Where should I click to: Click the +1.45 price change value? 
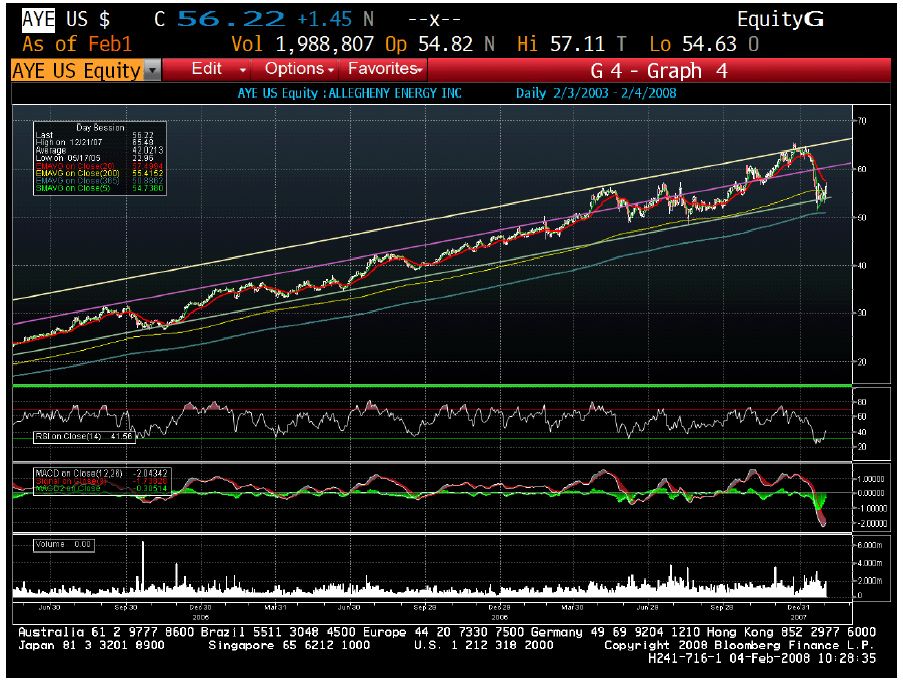pos(324,20)
